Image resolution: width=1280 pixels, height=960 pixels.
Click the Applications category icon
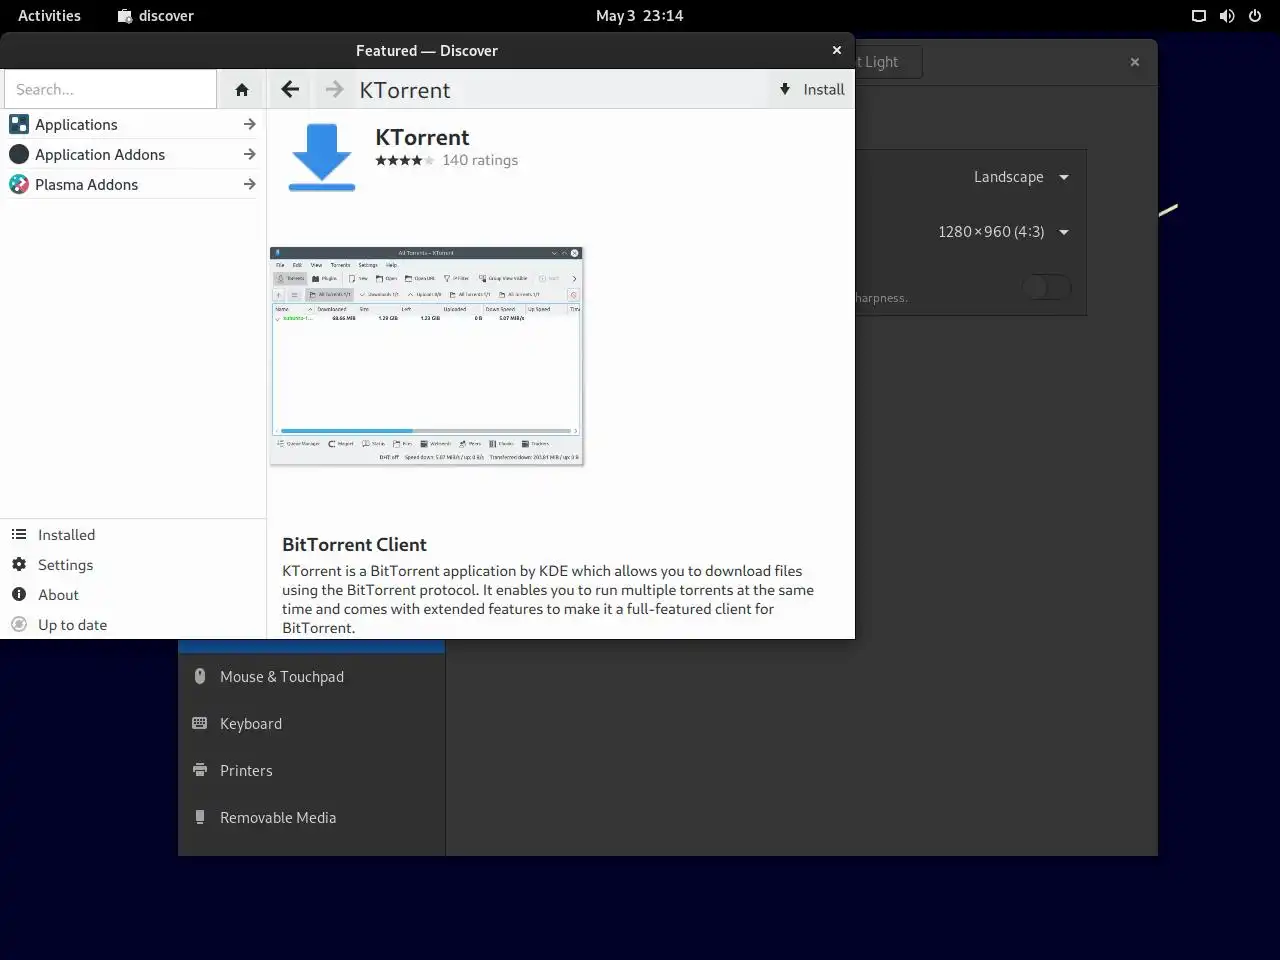pos(19,124)
